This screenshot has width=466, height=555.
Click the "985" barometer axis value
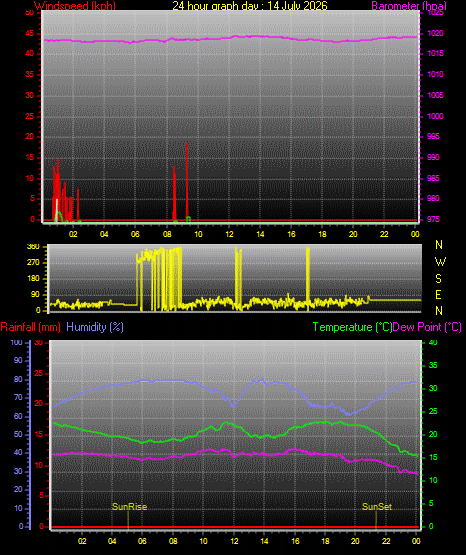click(433, 178)
